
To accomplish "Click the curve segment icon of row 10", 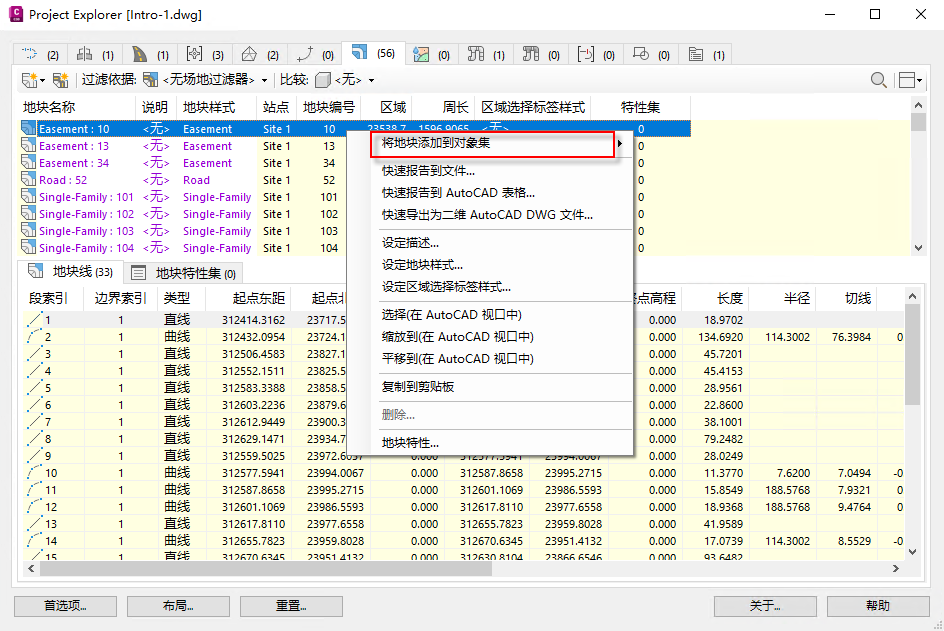I will click(35, 472).
